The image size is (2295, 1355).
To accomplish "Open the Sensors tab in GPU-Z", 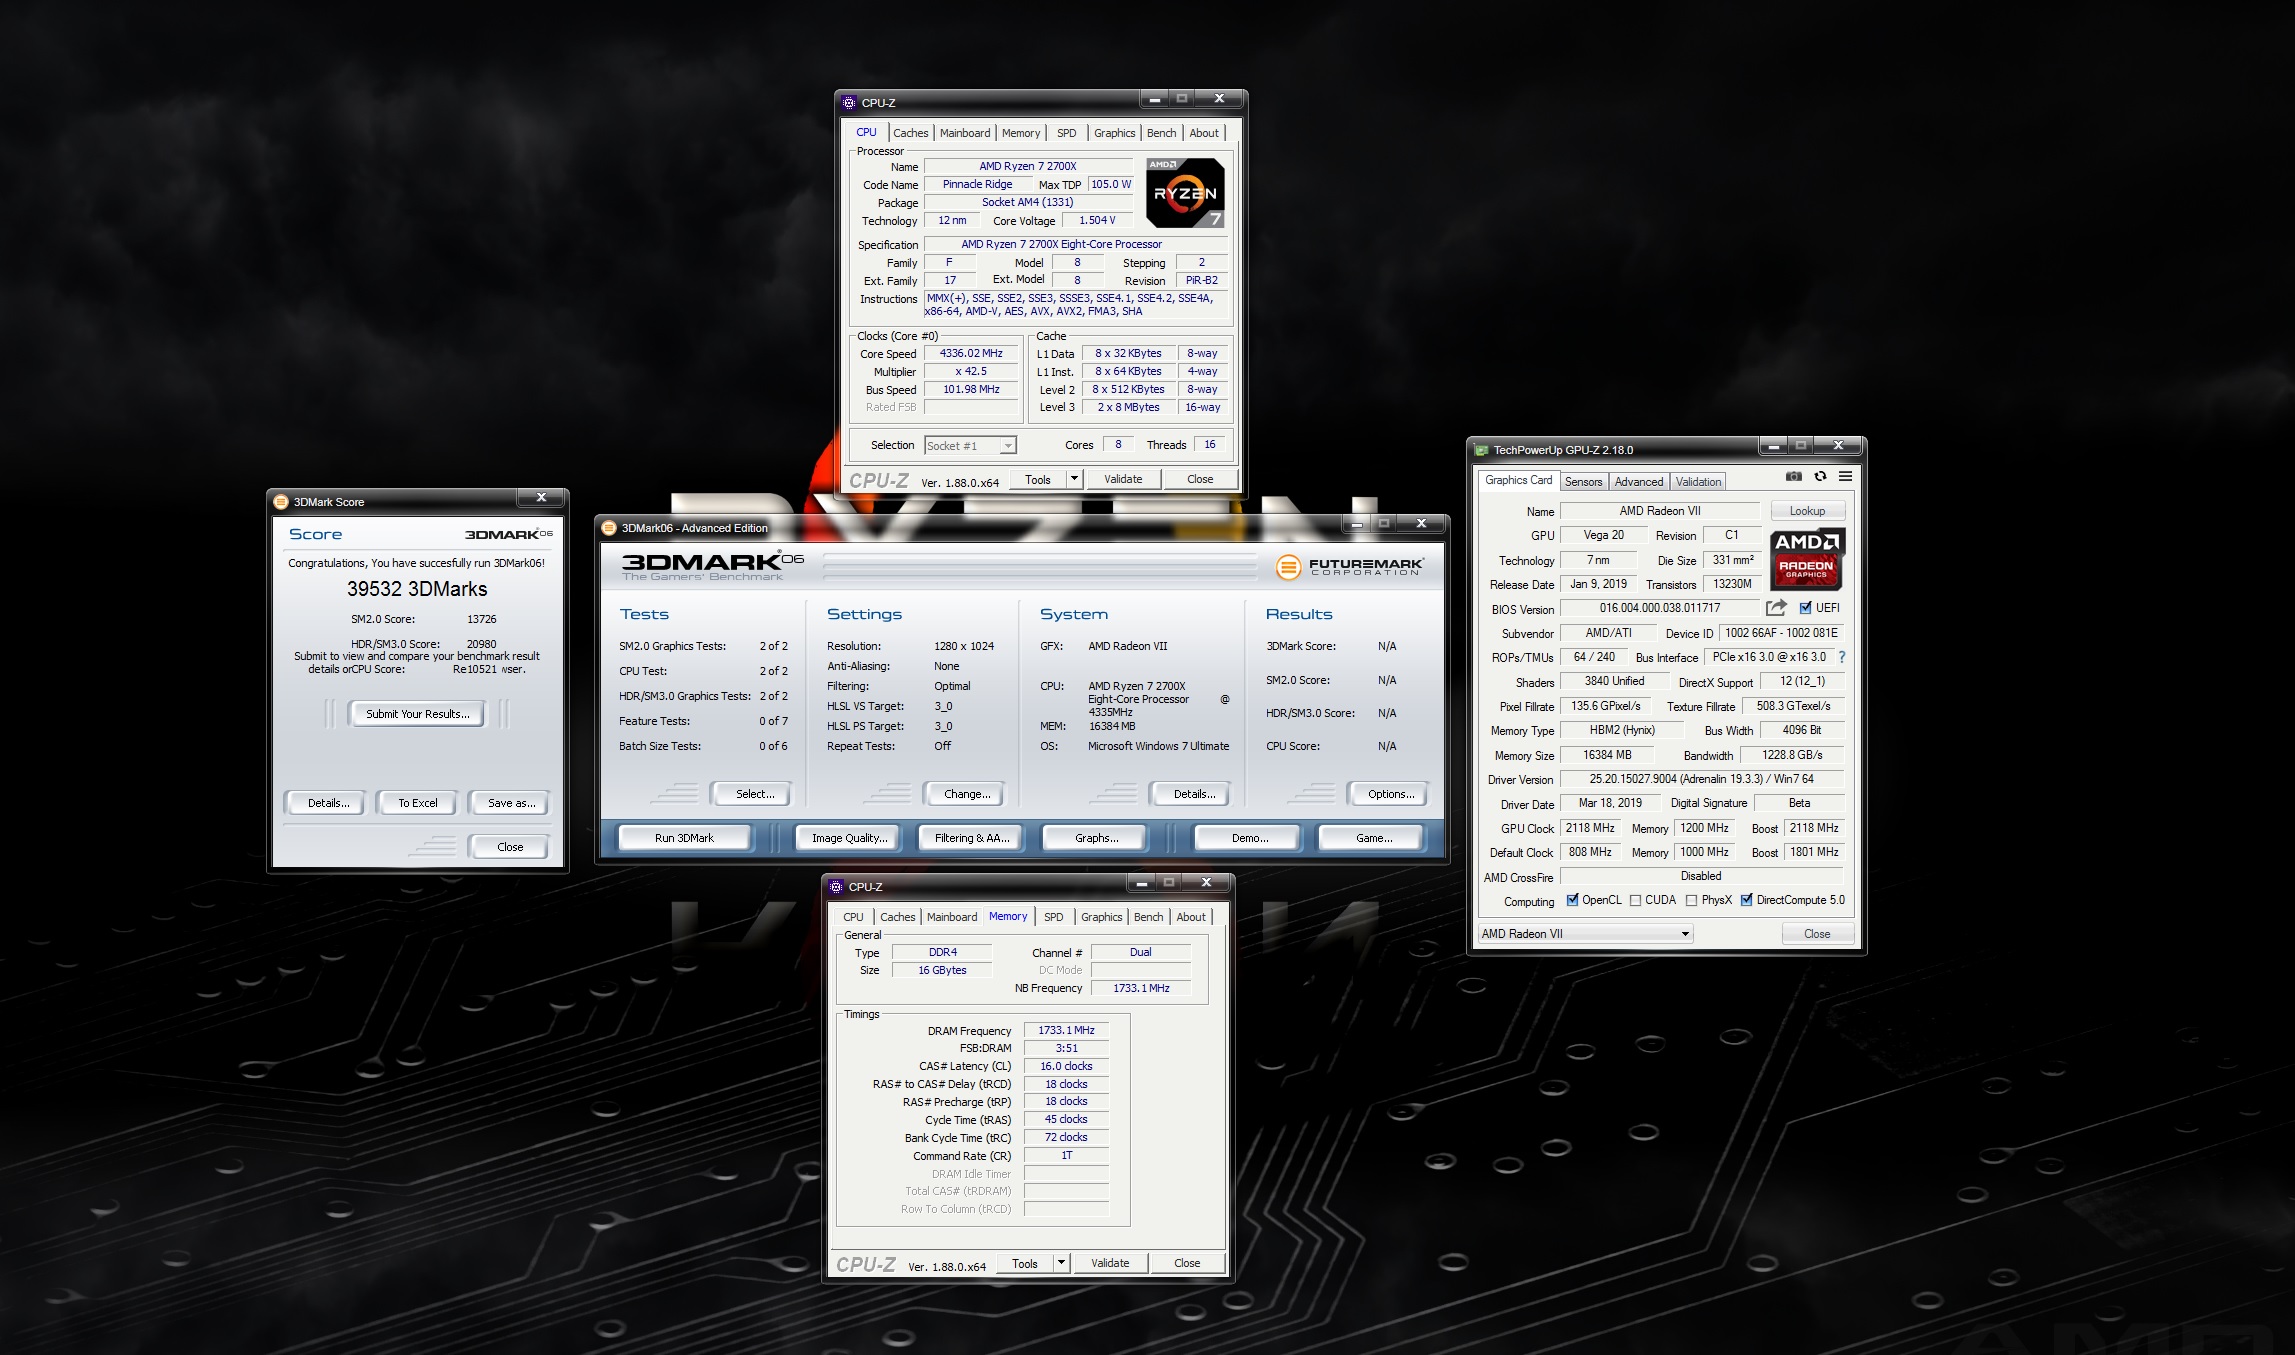I will coord(1583,481).
